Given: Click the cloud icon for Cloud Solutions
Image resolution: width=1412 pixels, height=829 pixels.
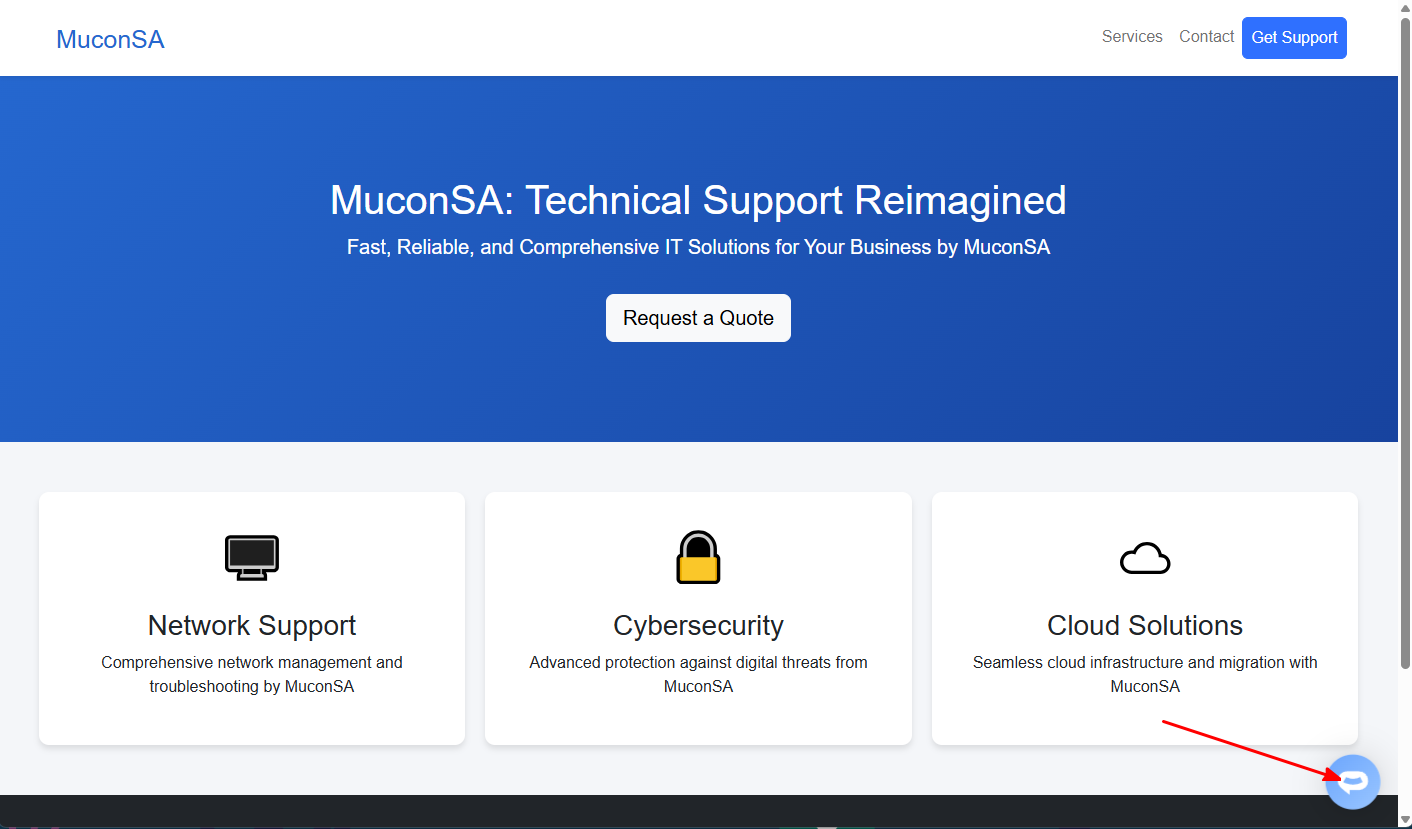Looking at the screenshot, I should coord(1145,558).
